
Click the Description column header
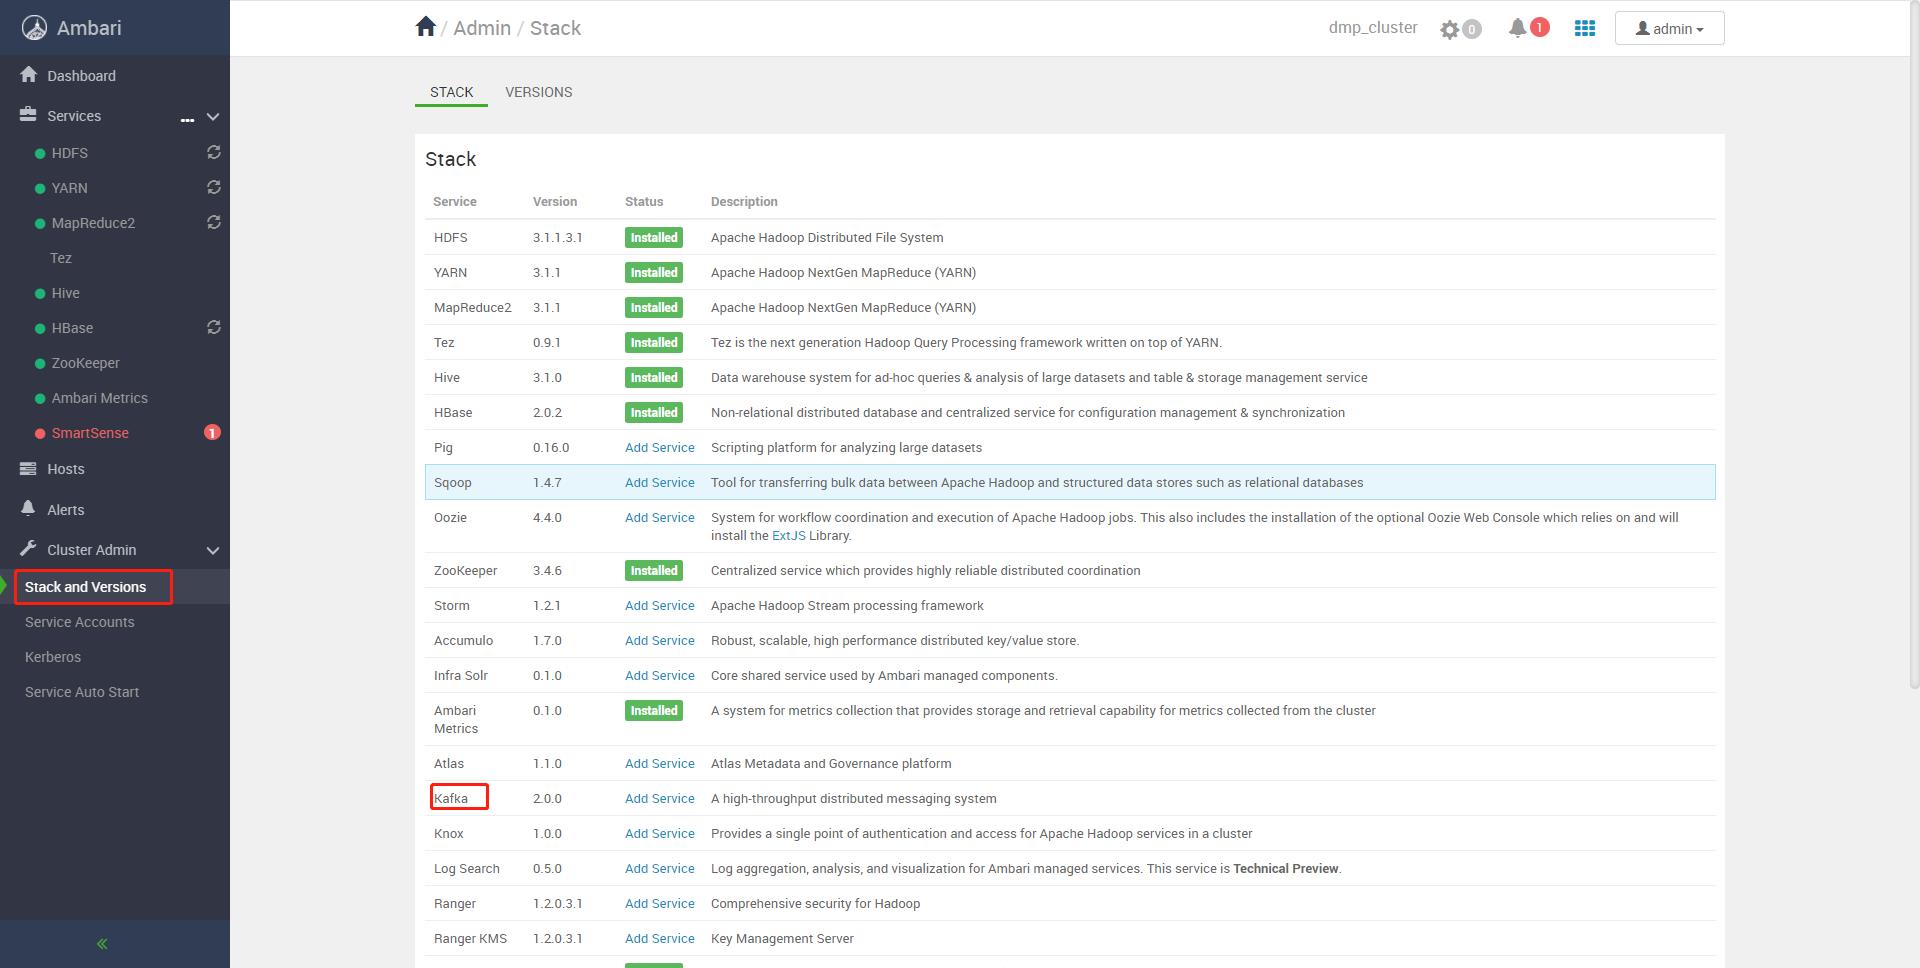pyautogui.click(x=744, y=201)
